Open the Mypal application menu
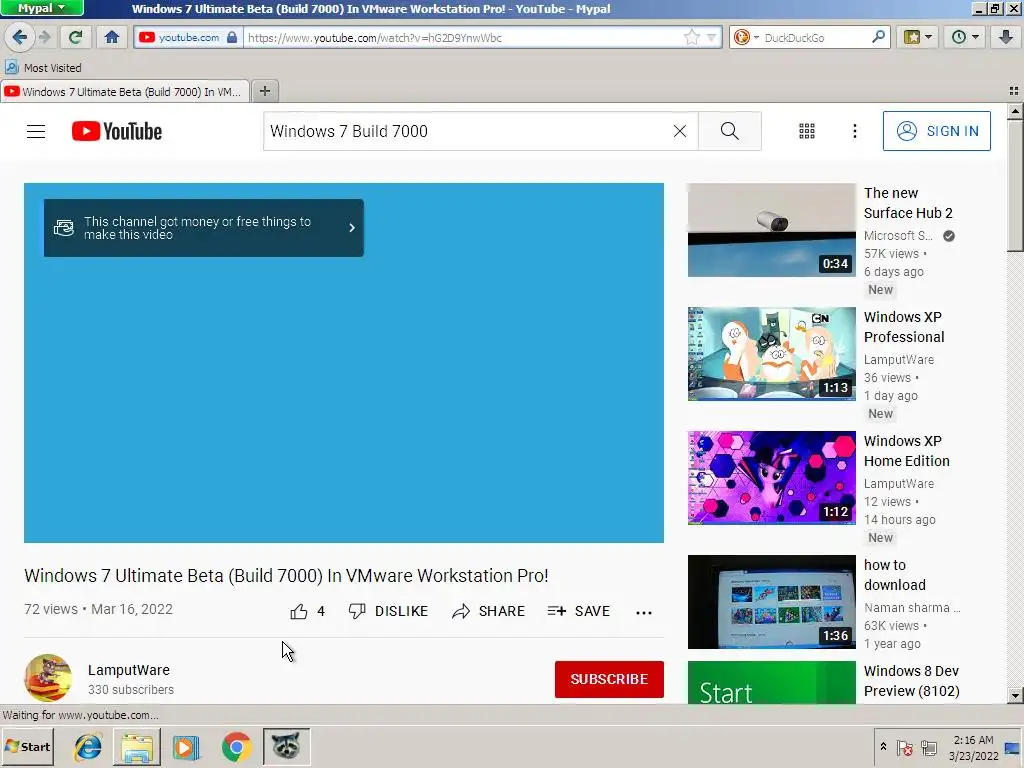1024x768 pixels. click(42, 8)
